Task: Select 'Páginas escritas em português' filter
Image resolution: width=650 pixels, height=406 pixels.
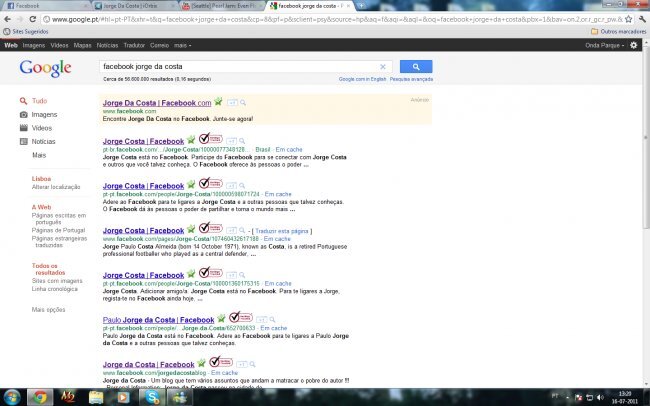Action: [59, 219]
